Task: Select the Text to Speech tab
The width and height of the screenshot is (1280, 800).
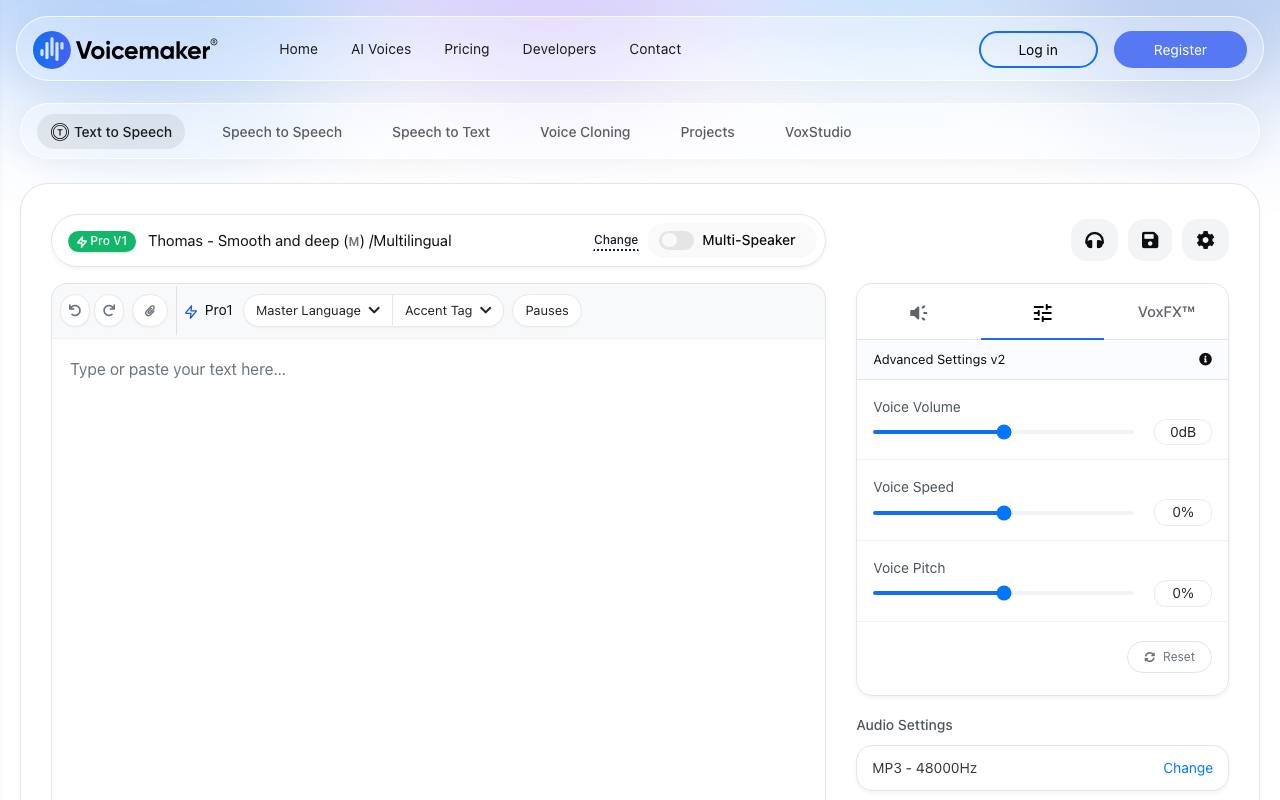Action: tap(111, 132)
